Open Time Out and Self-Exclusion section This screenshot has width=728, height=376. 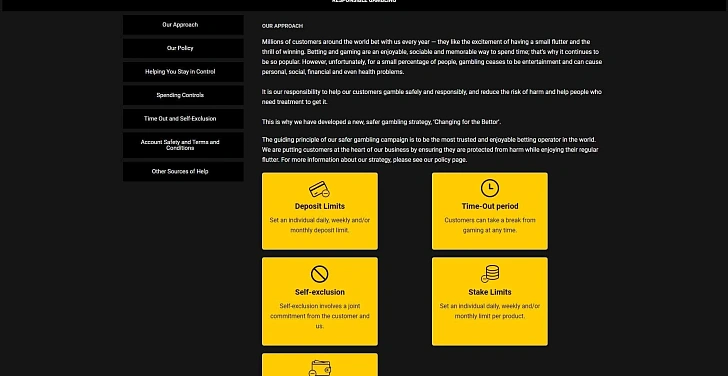[x=183, y=119]
